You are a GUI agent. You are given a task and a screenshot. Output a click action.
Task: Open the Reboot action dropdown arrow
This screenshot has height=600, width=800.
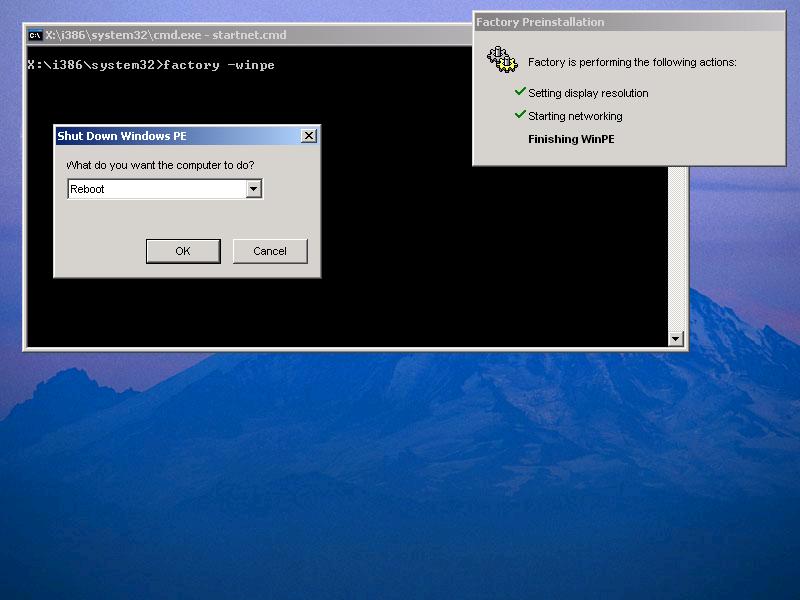click(254, 189)
